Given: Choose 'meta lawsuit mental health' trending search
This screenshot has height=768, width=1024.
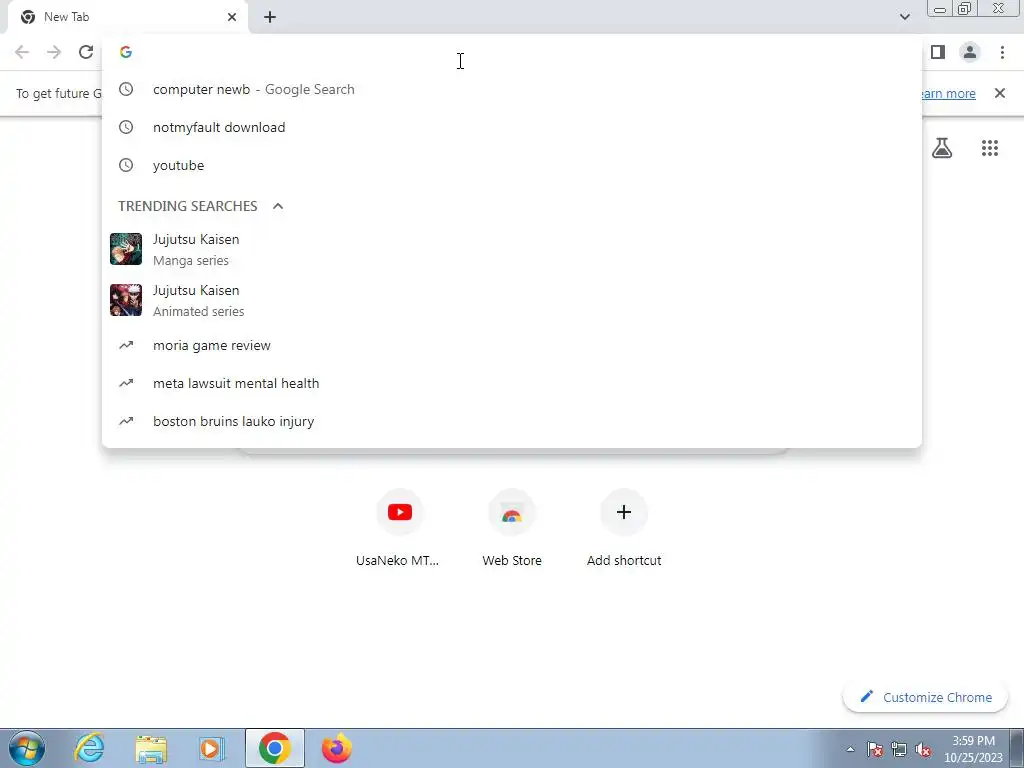Looking at the screenshot, I should pyautogui.click(x=512, y=383).
